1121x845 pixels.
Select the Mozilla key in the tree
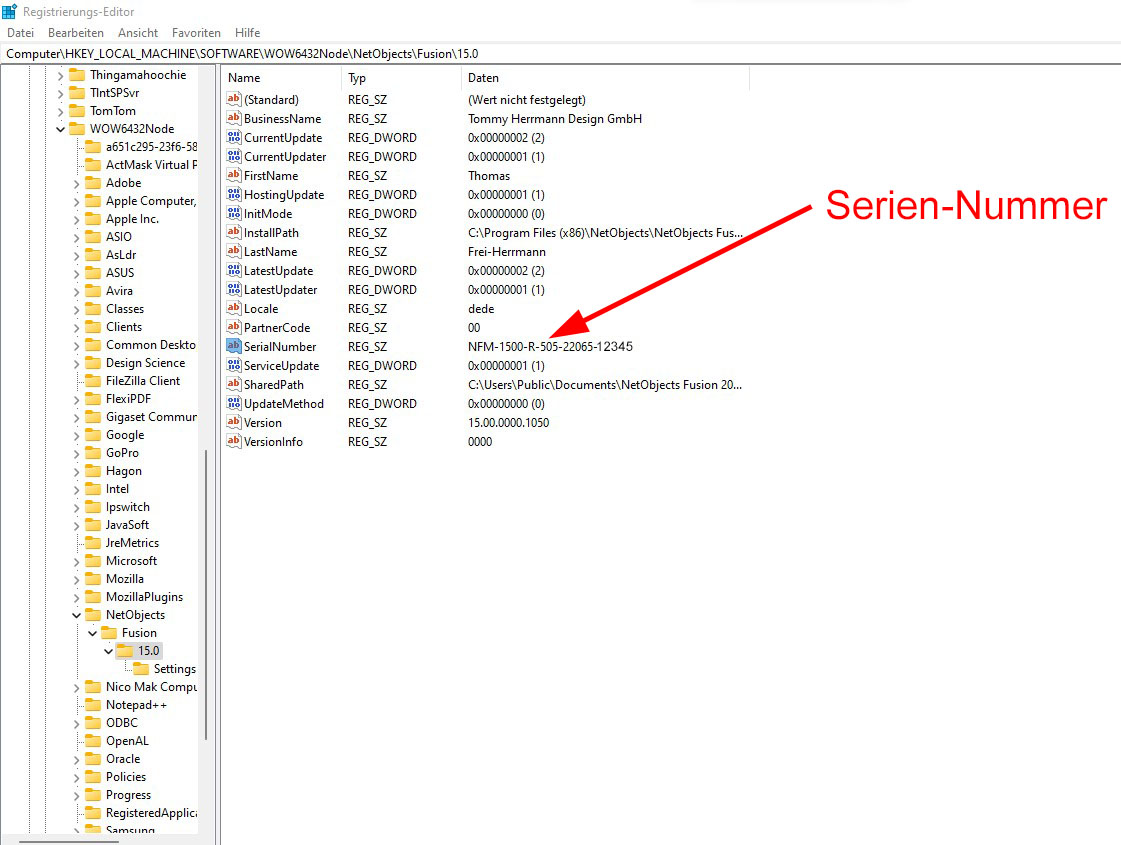(x=124, y=579)
